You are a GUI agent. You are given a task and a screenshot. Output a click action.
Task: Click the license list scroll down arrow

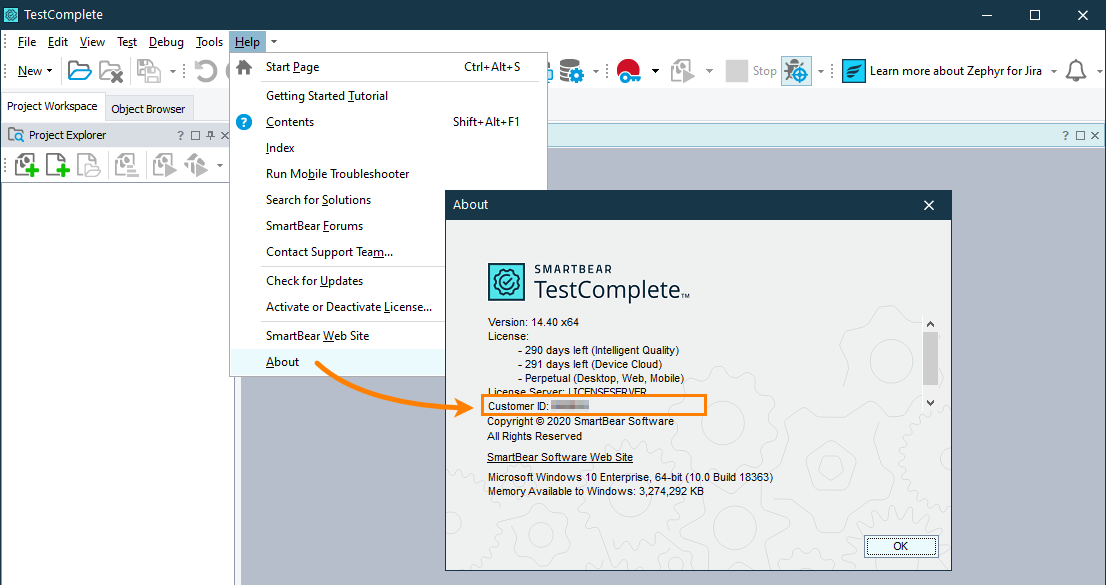930,402
